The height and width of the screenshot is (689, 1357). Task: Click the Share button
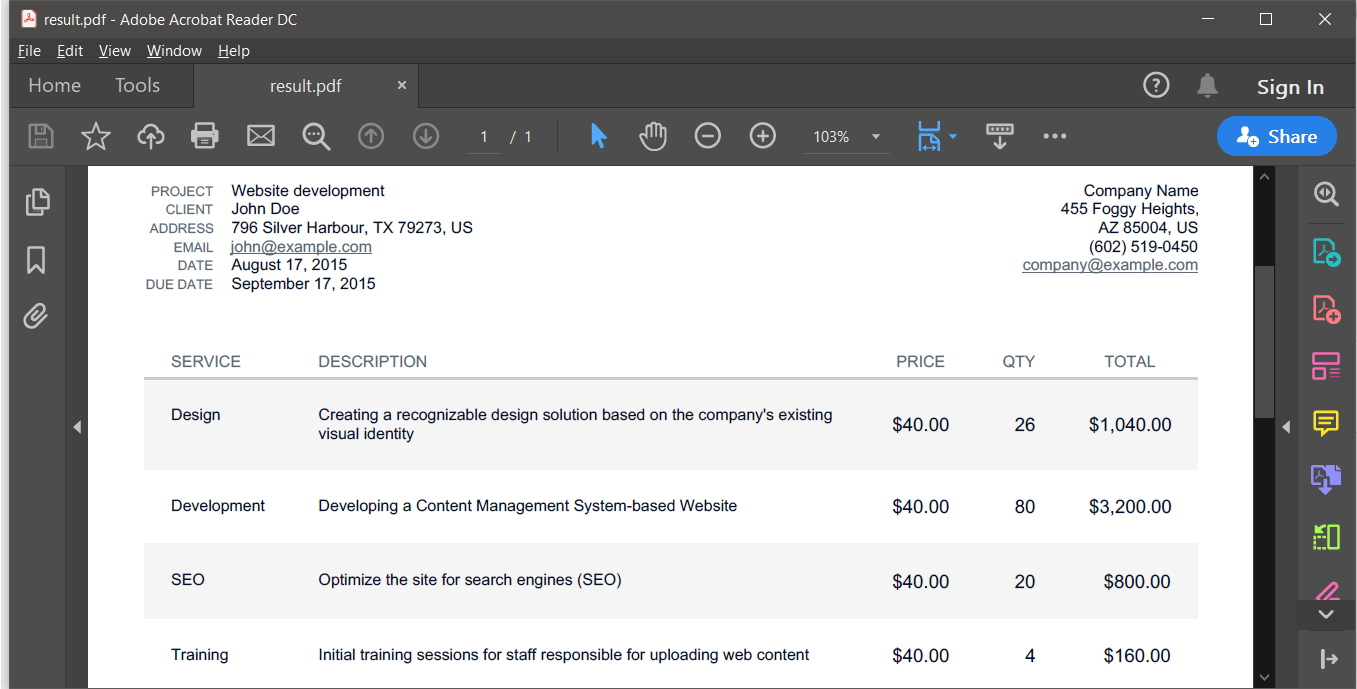(1277, 136)
